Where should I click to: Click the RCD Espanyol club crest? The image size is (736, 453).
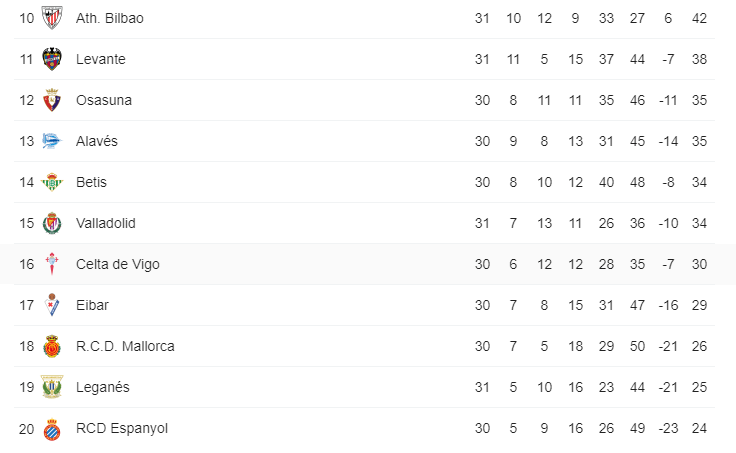52,428
